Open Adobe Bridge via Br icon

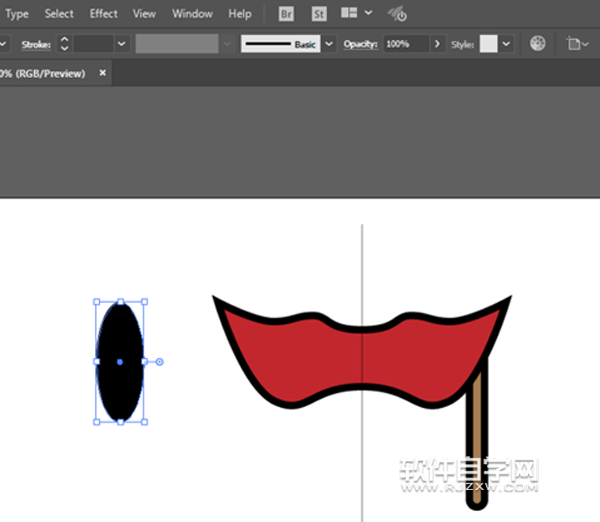[x=286, y=14]
